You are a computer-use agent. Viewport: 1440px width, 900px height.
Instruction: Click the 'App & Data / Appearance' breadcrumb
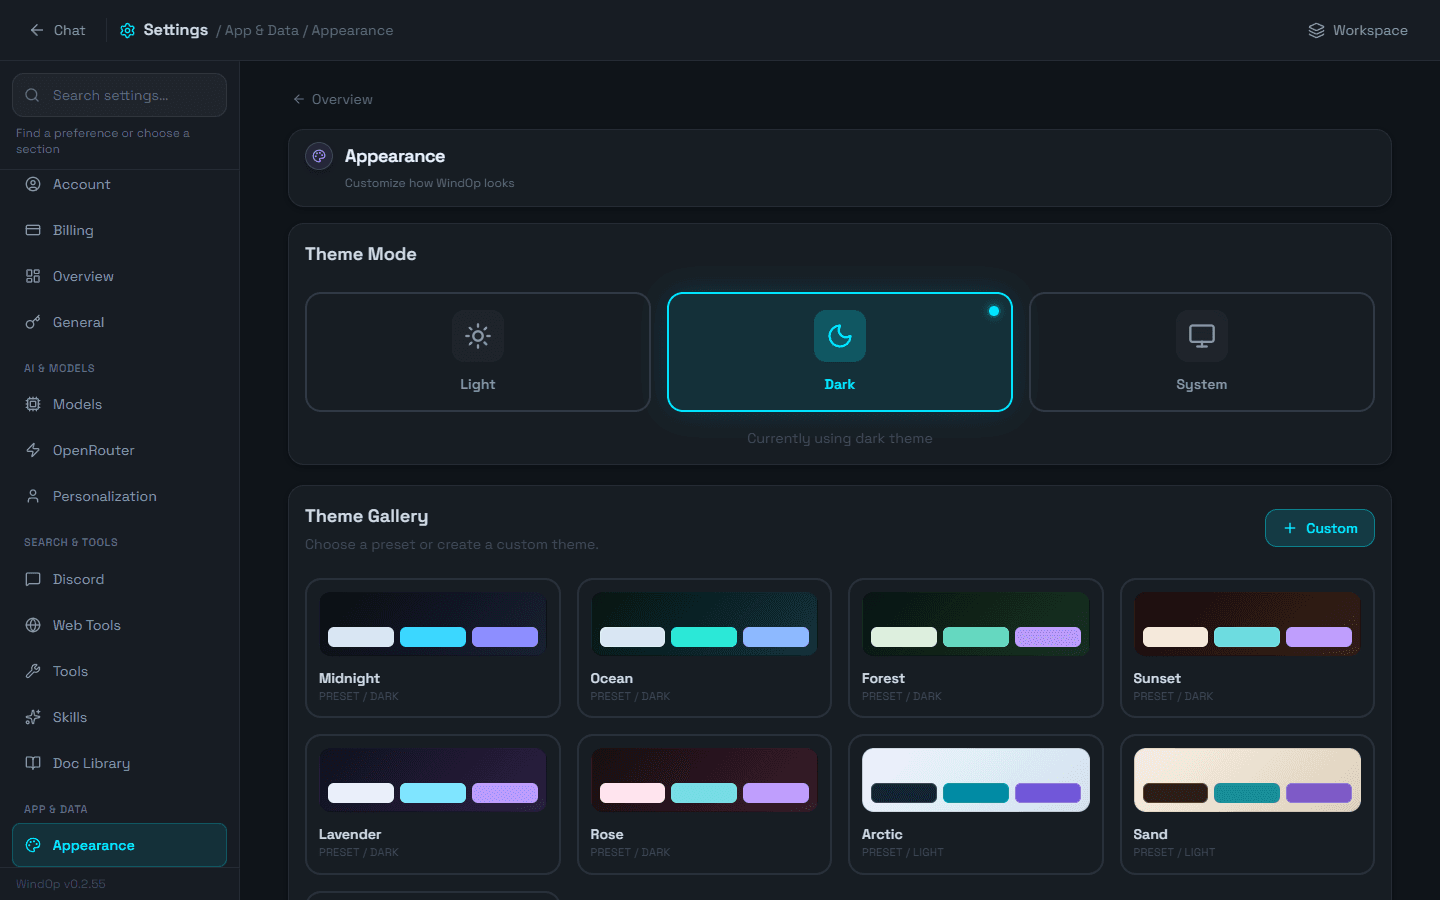tap(309, 30)
